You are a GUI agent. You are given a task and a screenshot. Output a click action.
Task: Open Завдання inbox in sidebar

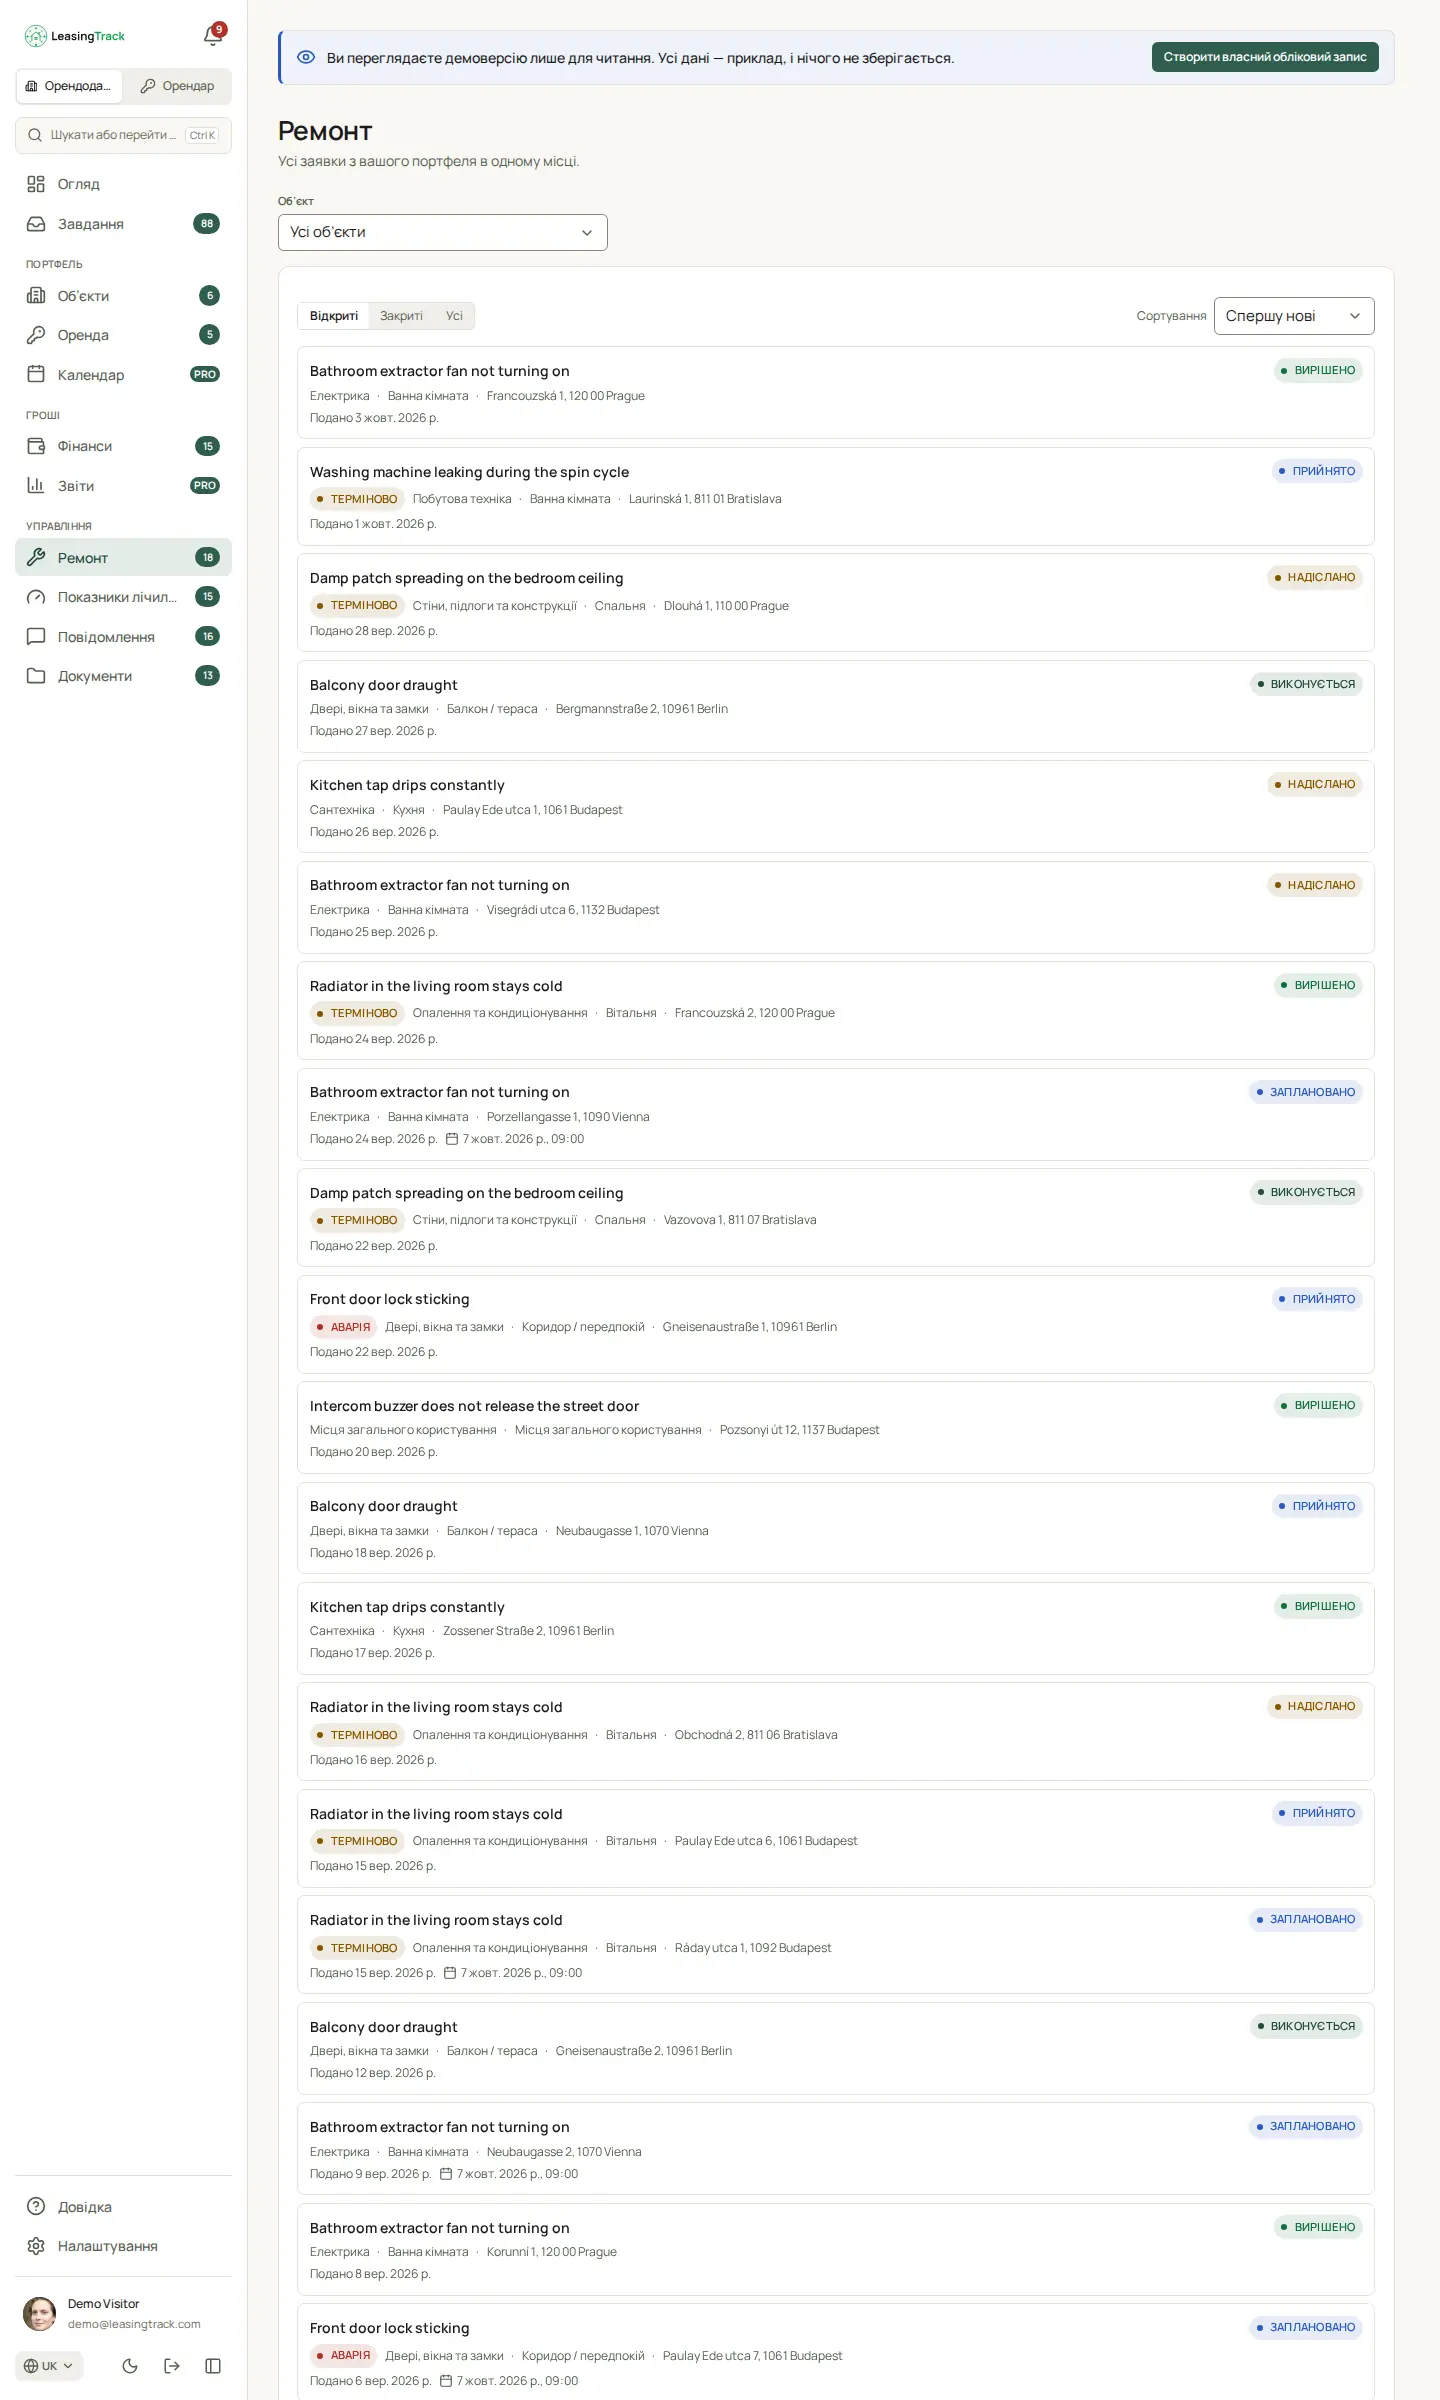[123, 224]
